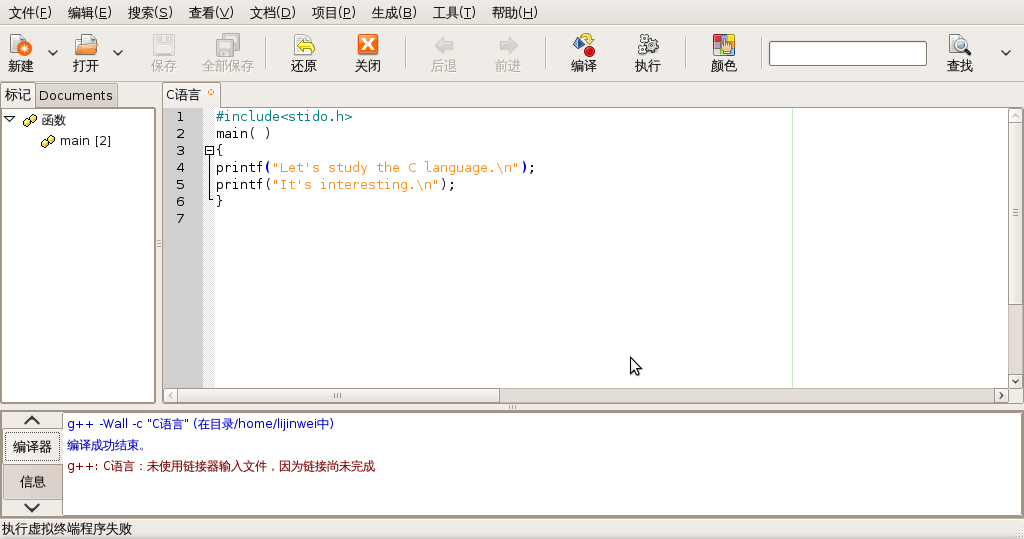This screenshot has width=1024, height=539.
Task: Click the printf "Let's study the C language" line
Action: pos(376,167)
